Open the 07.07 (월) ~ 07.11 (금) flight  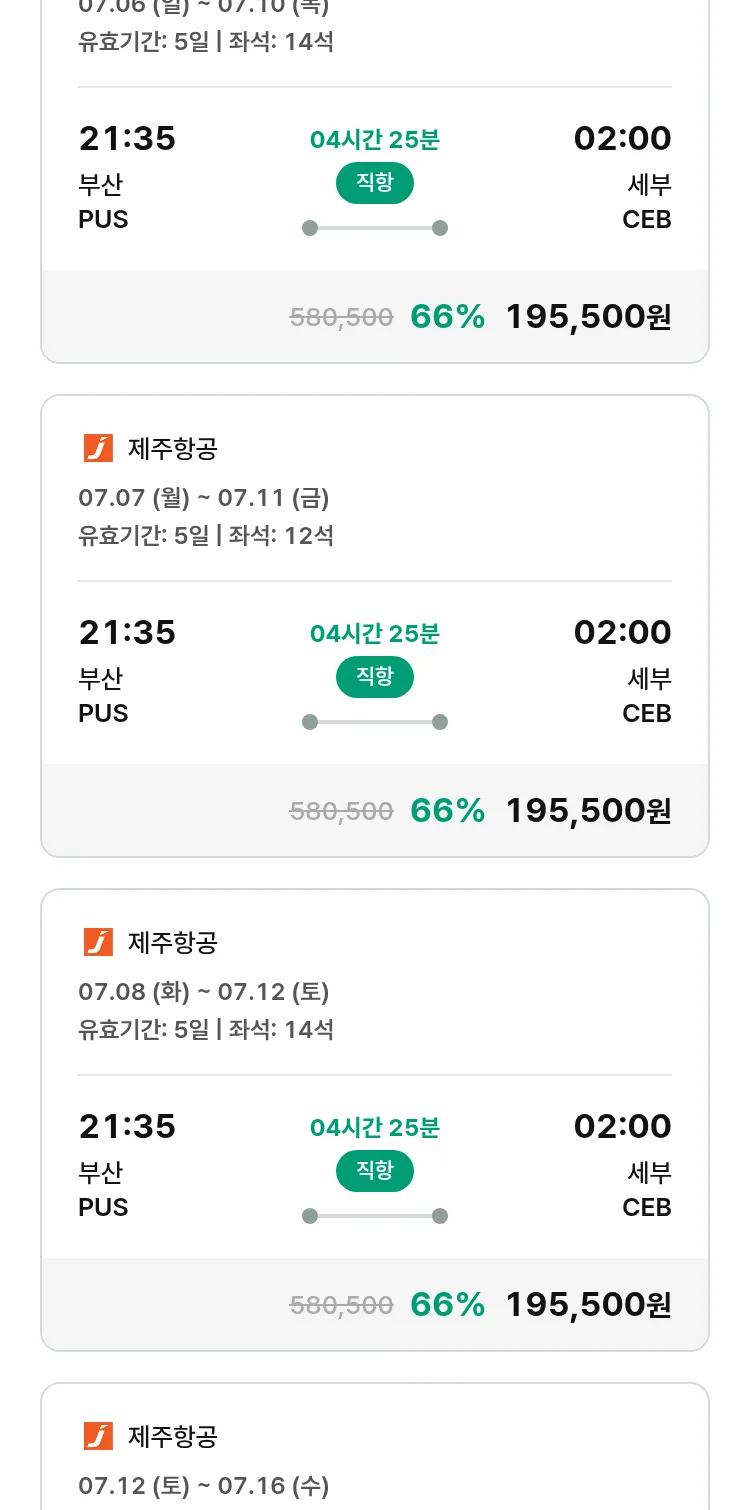(375, 626)
